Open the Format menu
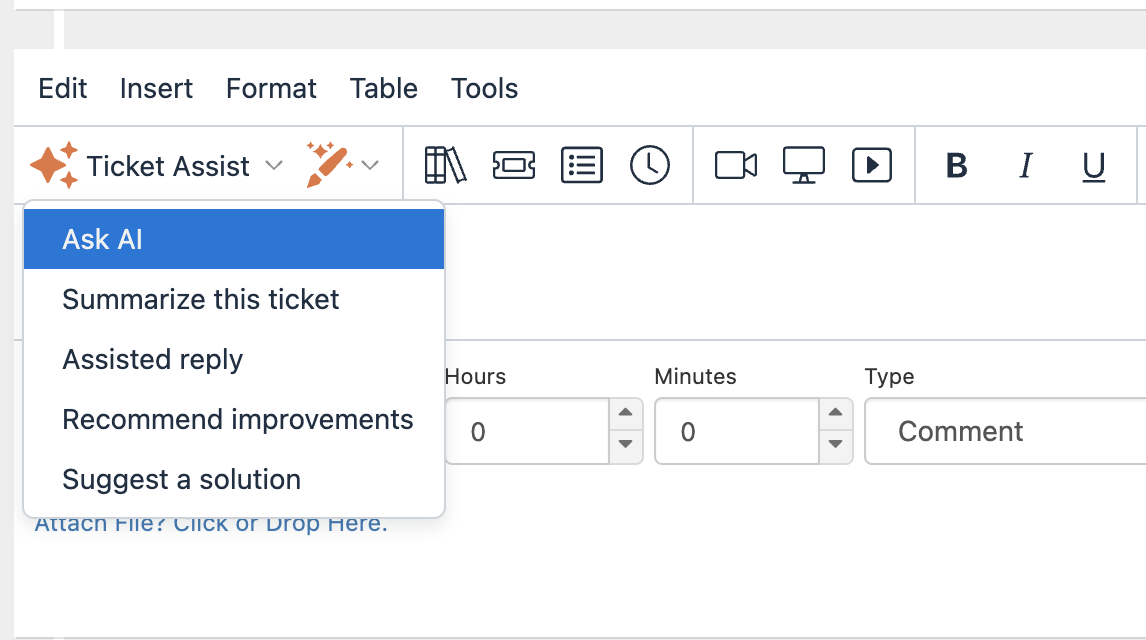Image resolution: width=1146 pixels, height=640 pixels. click(x=271, y=88)
